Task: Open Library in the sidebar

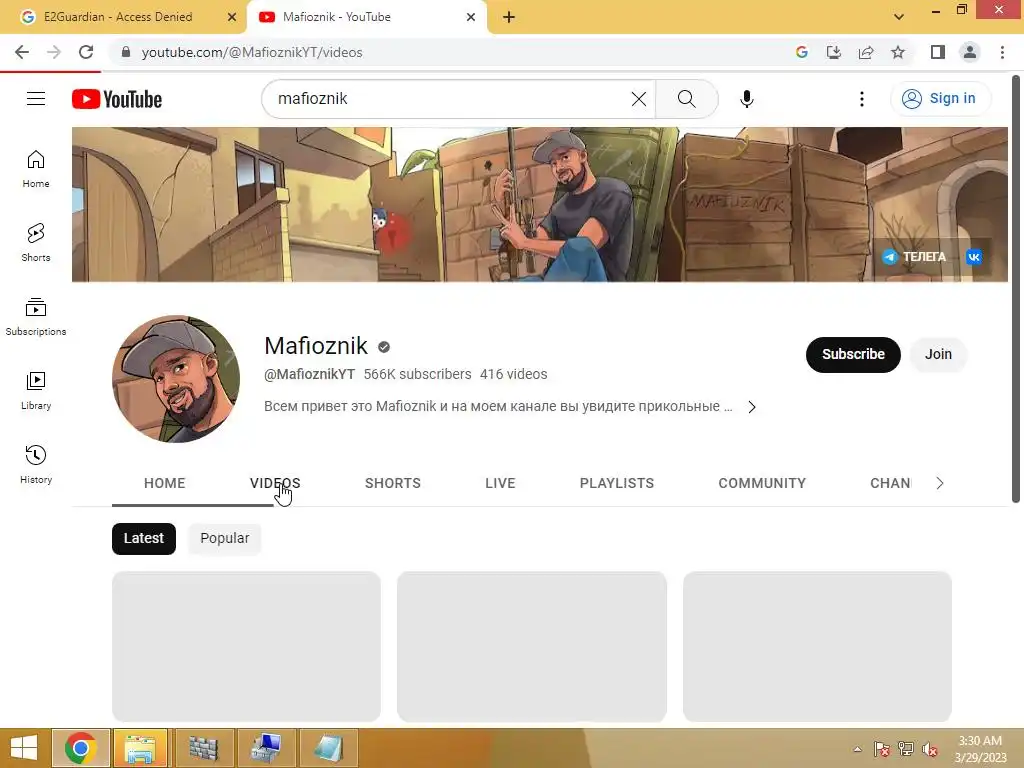Action: coord(36,391)
